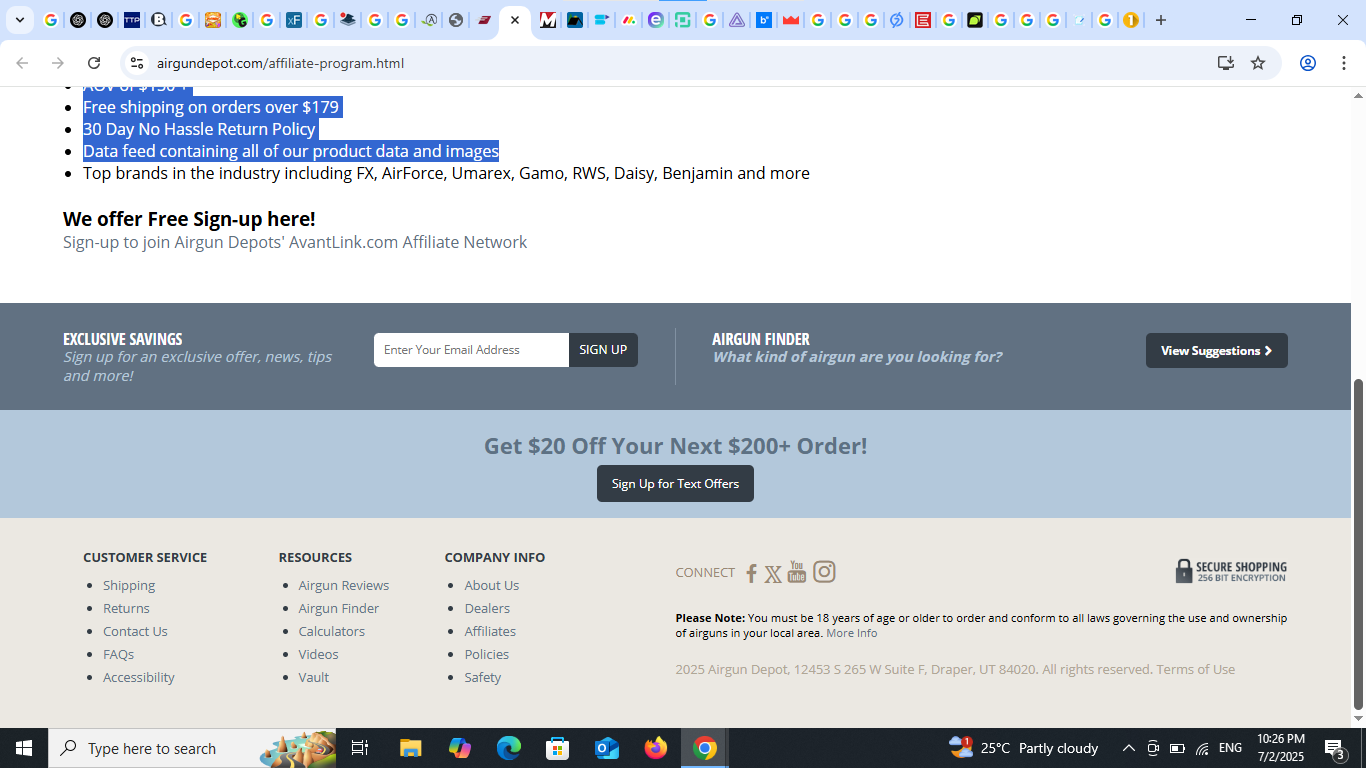Reload the current page
Screen dimensions: 1366x768
pyautogui.click(x=94, y=63)
